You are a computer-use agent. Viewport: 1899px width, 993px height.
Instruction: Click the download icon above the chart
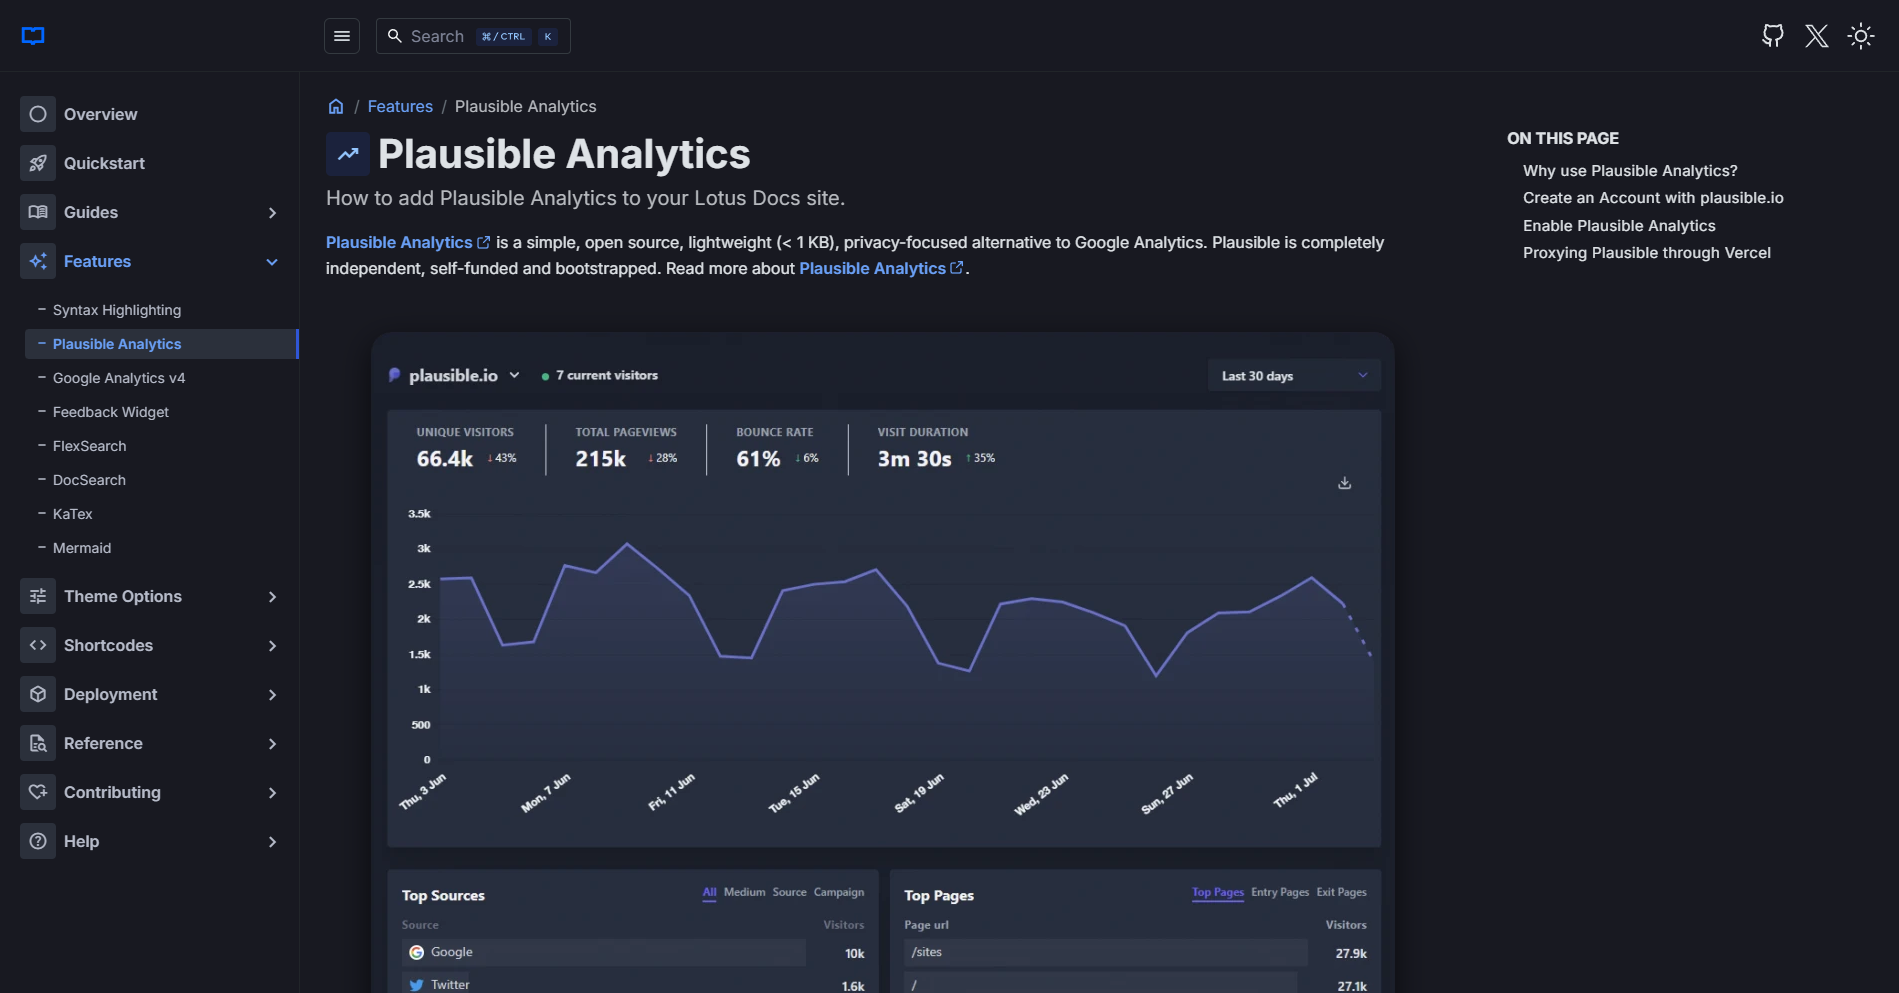pyautogui.click(x=1345, y=483)
